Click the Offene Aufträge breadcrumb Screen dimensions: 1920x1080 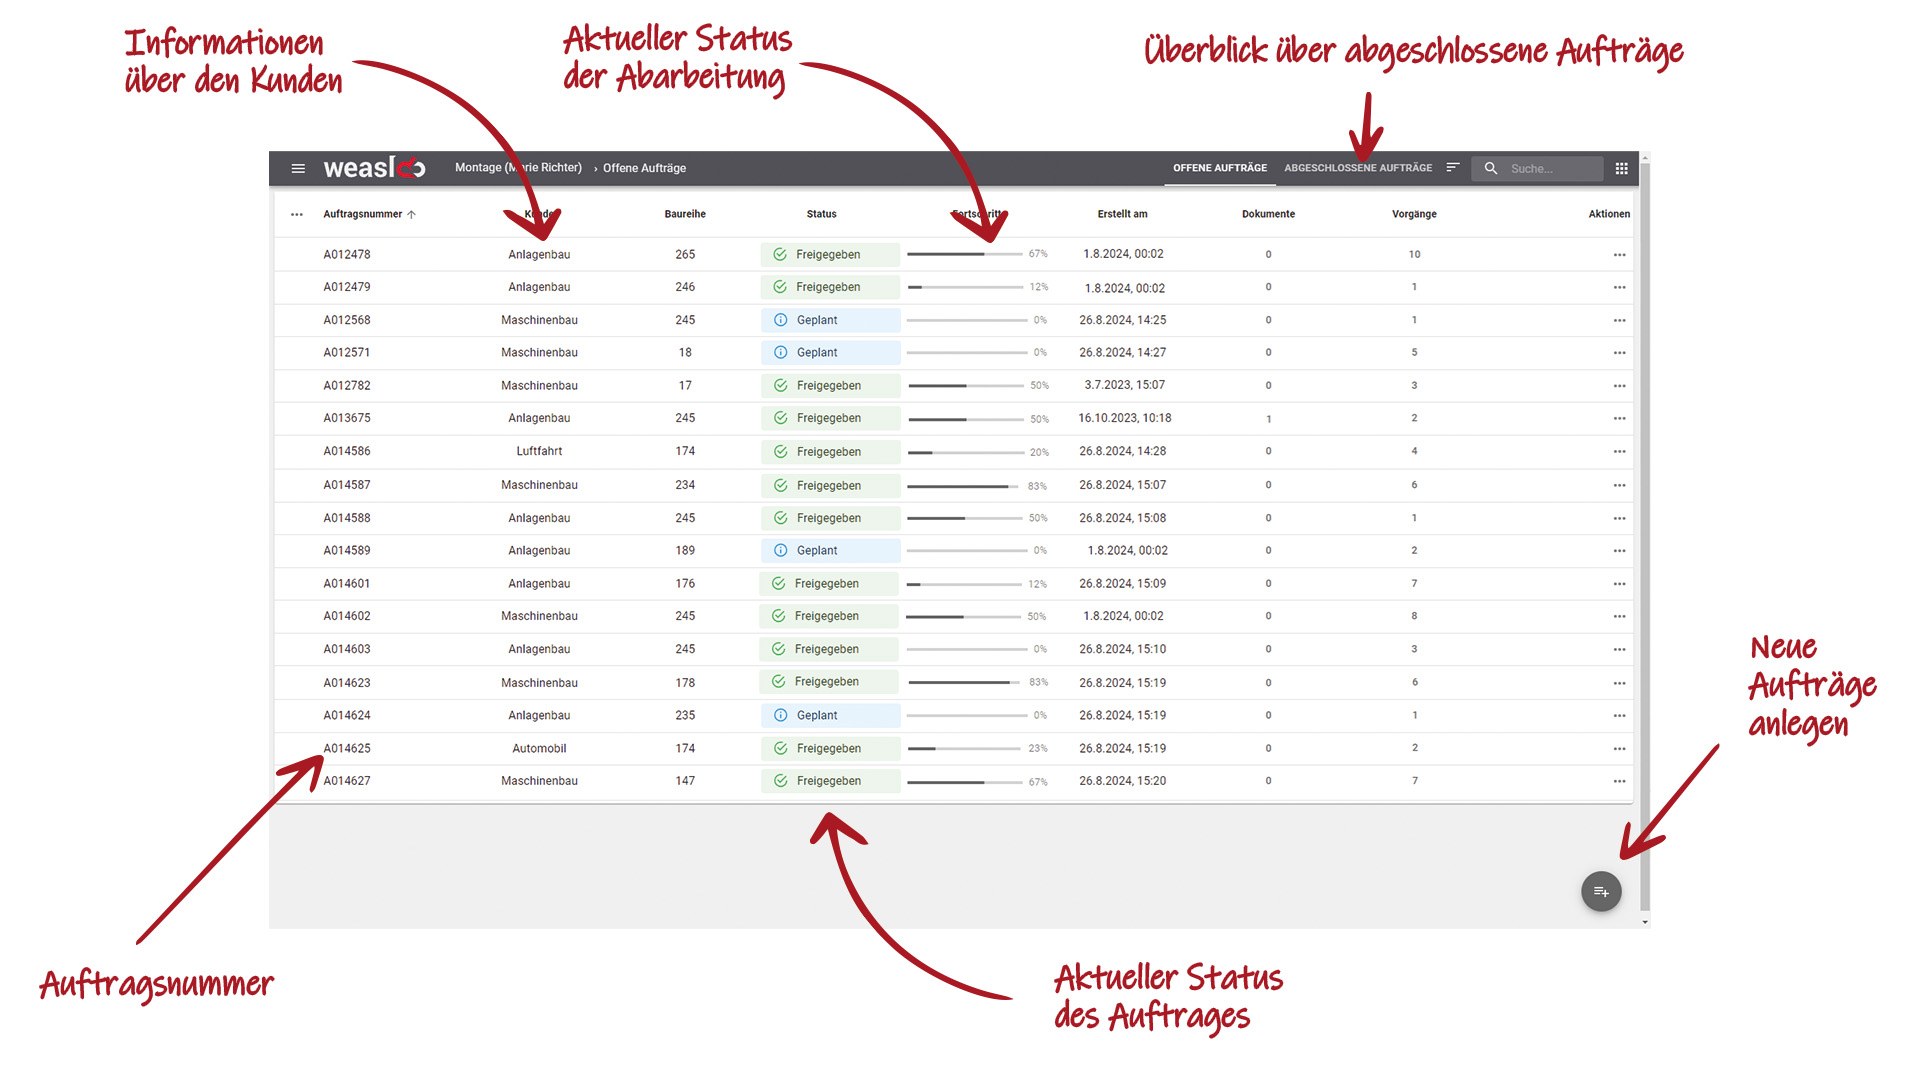644,168
